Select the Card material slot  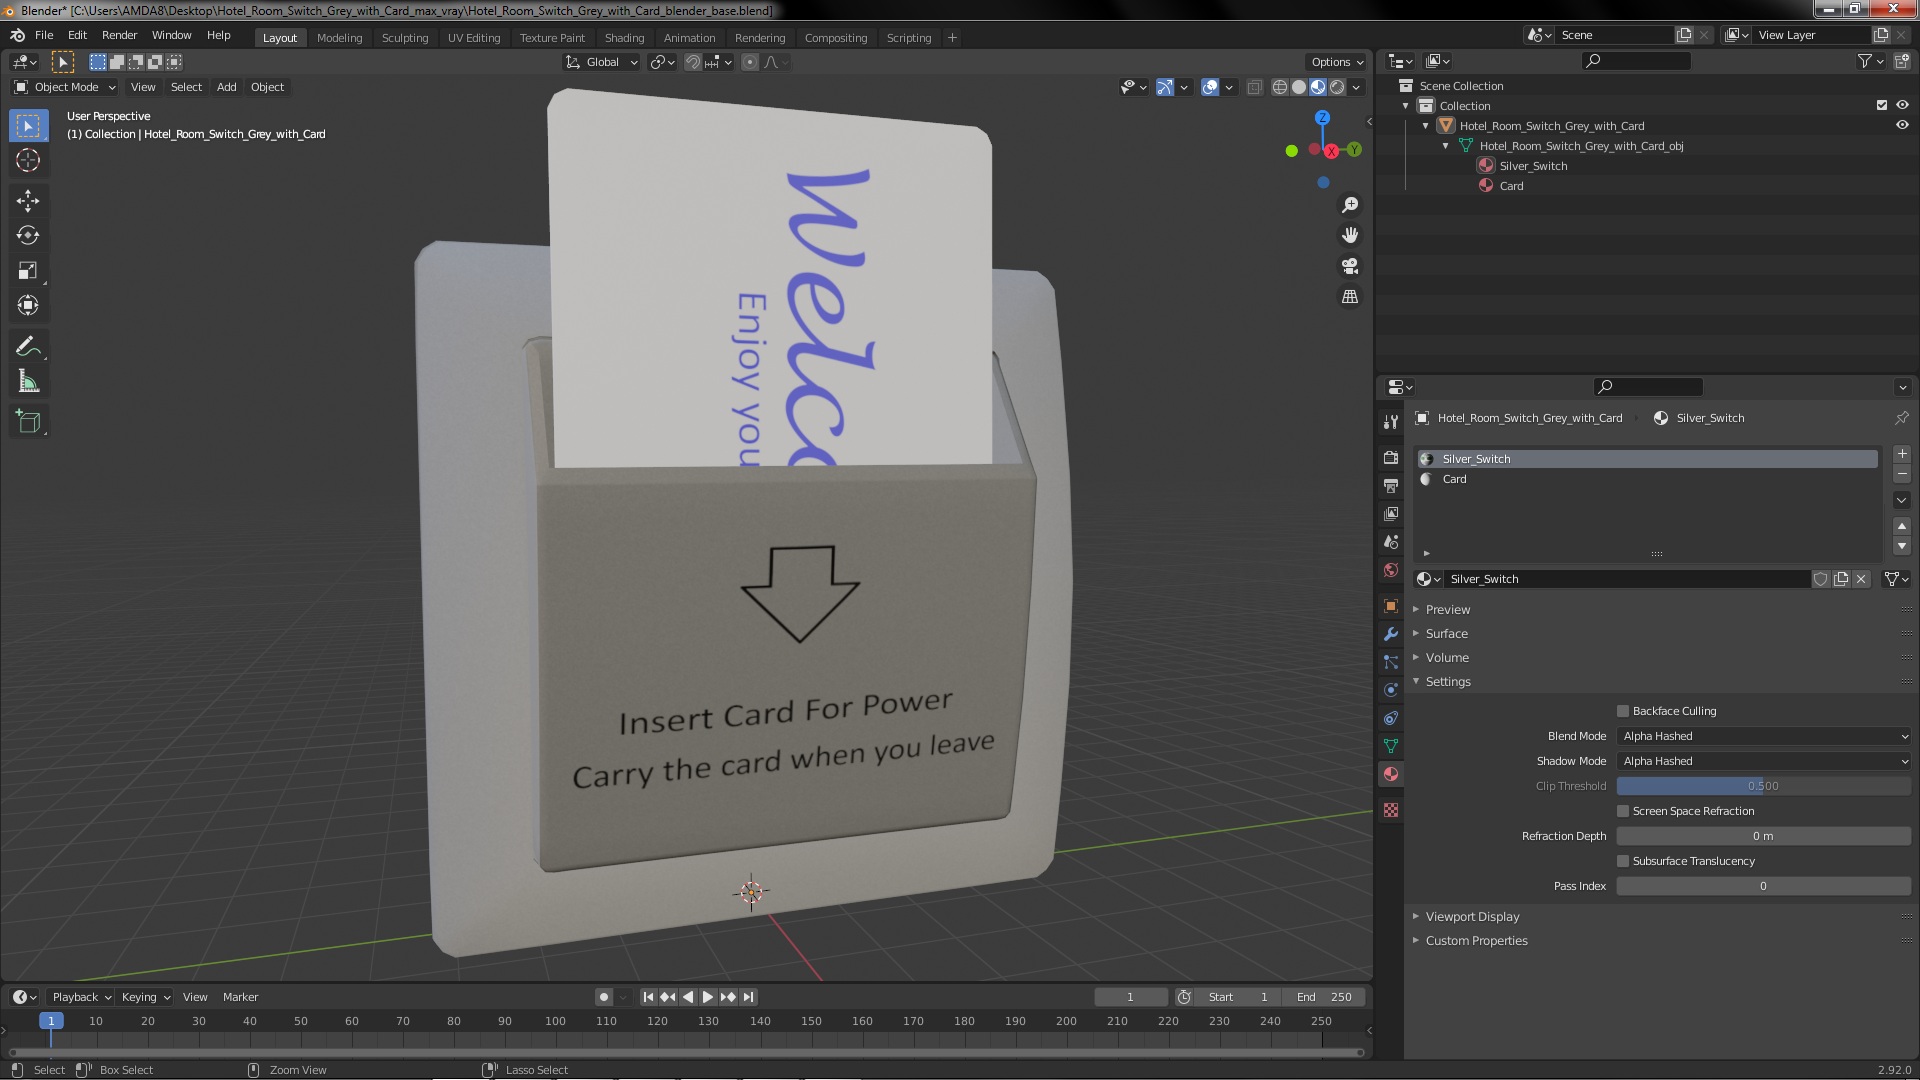pos(1454,479)
